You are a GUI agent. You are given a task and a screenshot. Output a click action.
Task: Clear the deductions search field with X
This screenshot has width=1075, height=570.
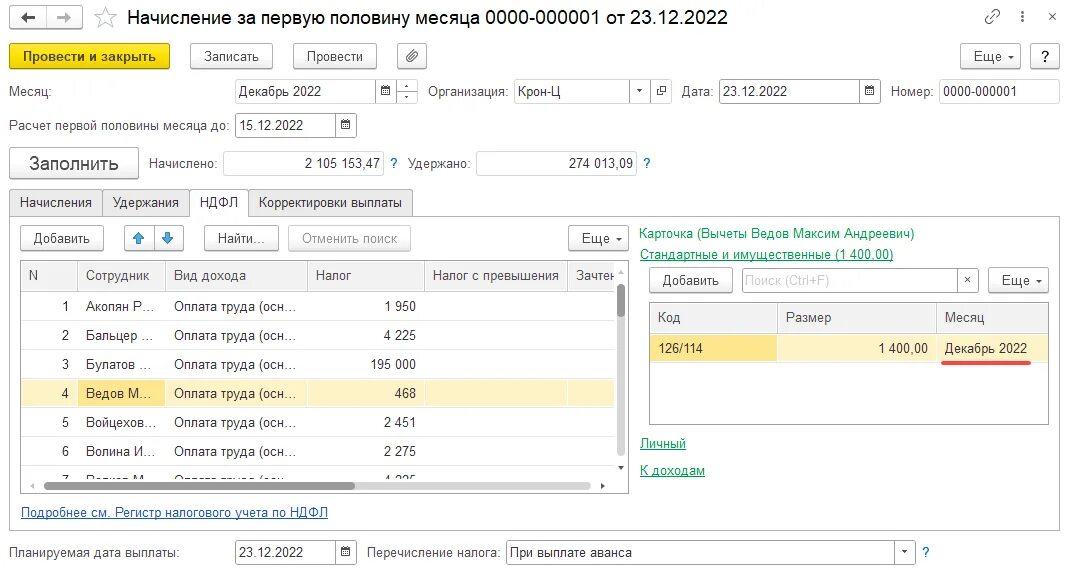pos(967,280)
